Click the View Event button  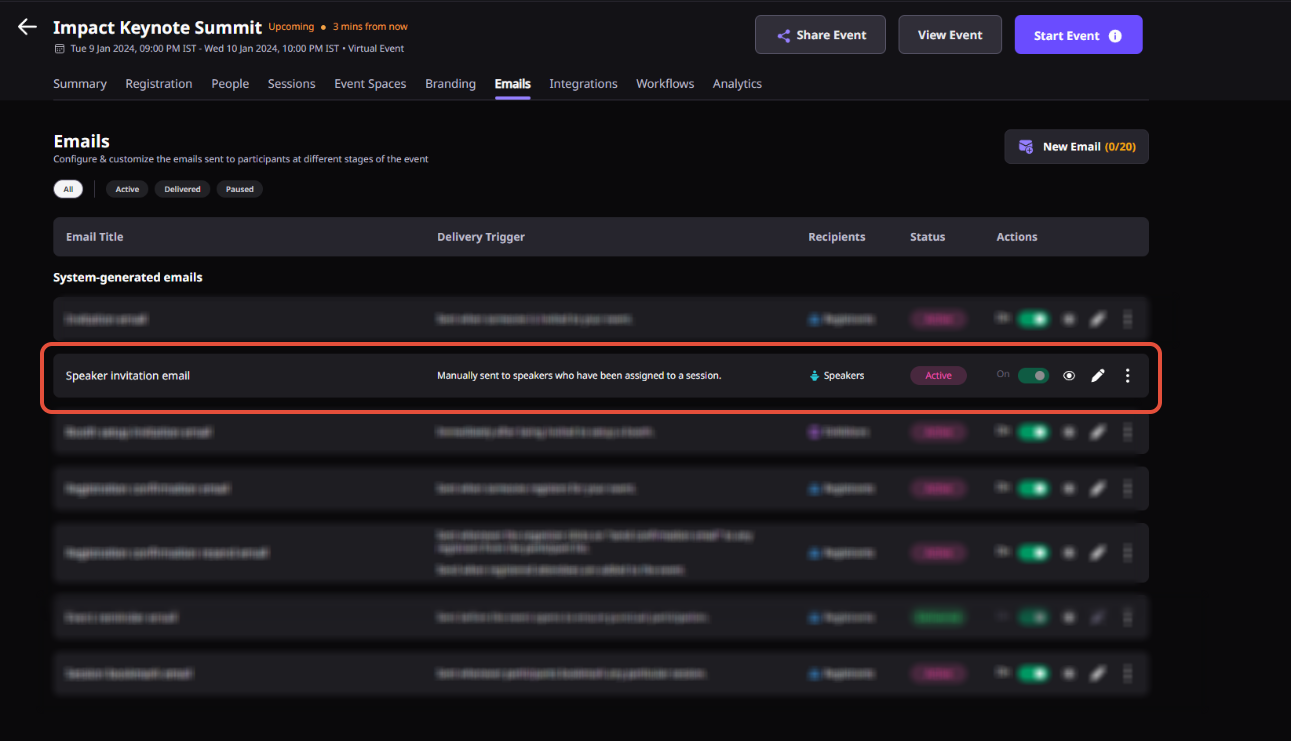click(x=950, y=35)
